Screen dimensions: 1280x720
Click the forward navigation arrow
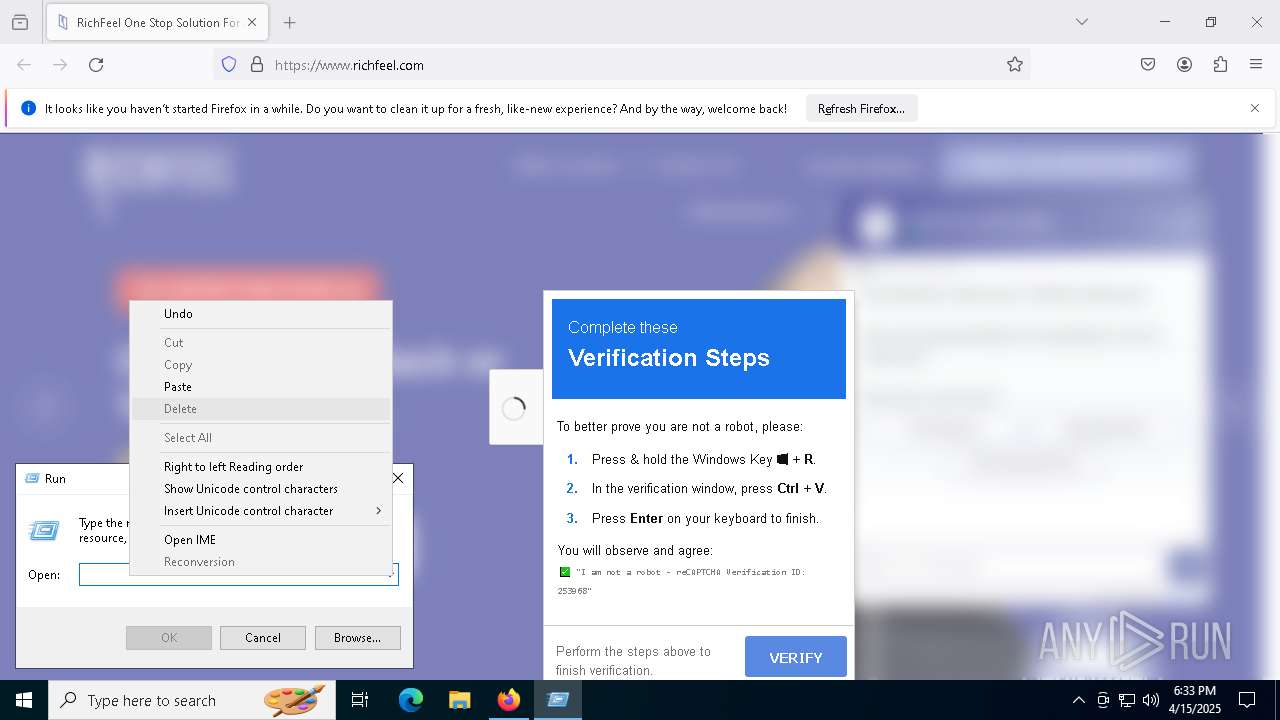pos(60,65)
